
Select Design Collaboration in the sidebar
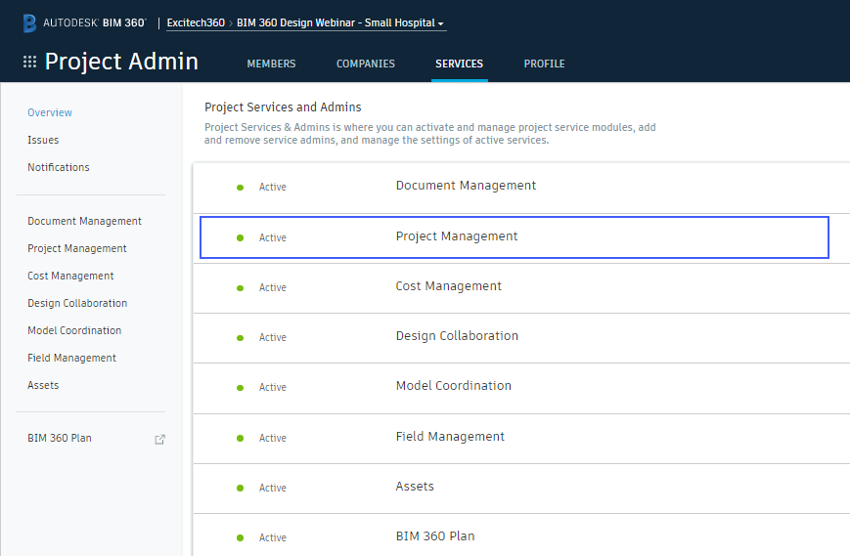(78, 303)
